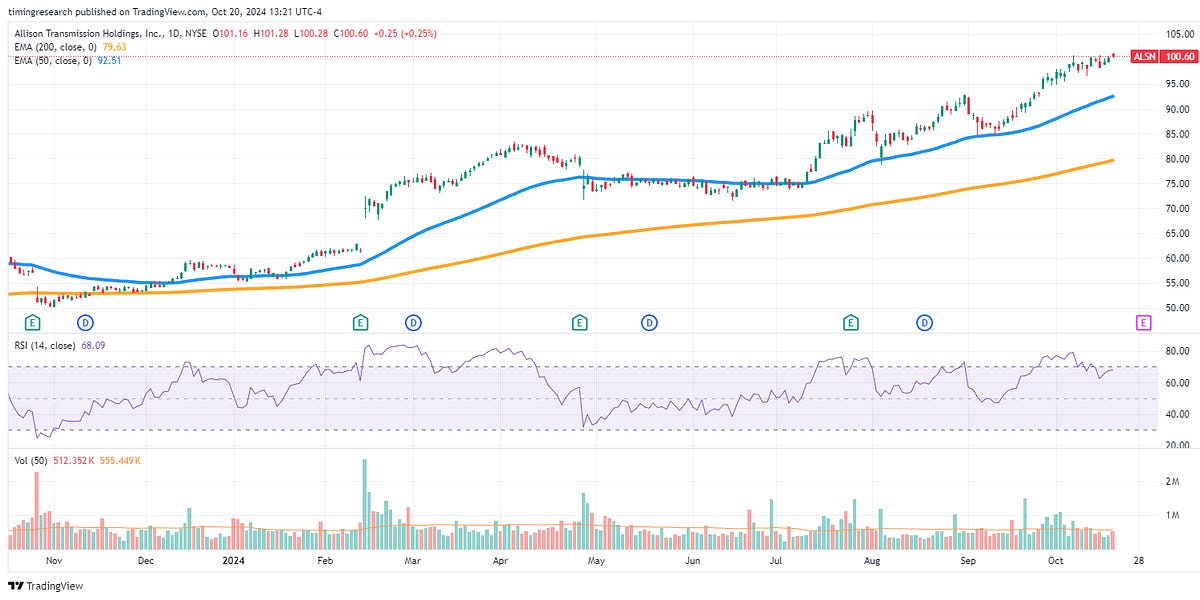The width and height of the screenshot is (1200, 600).
Task: Open the Allison Transmission Holdings symbol selector
Action: (x=90, y=31)
